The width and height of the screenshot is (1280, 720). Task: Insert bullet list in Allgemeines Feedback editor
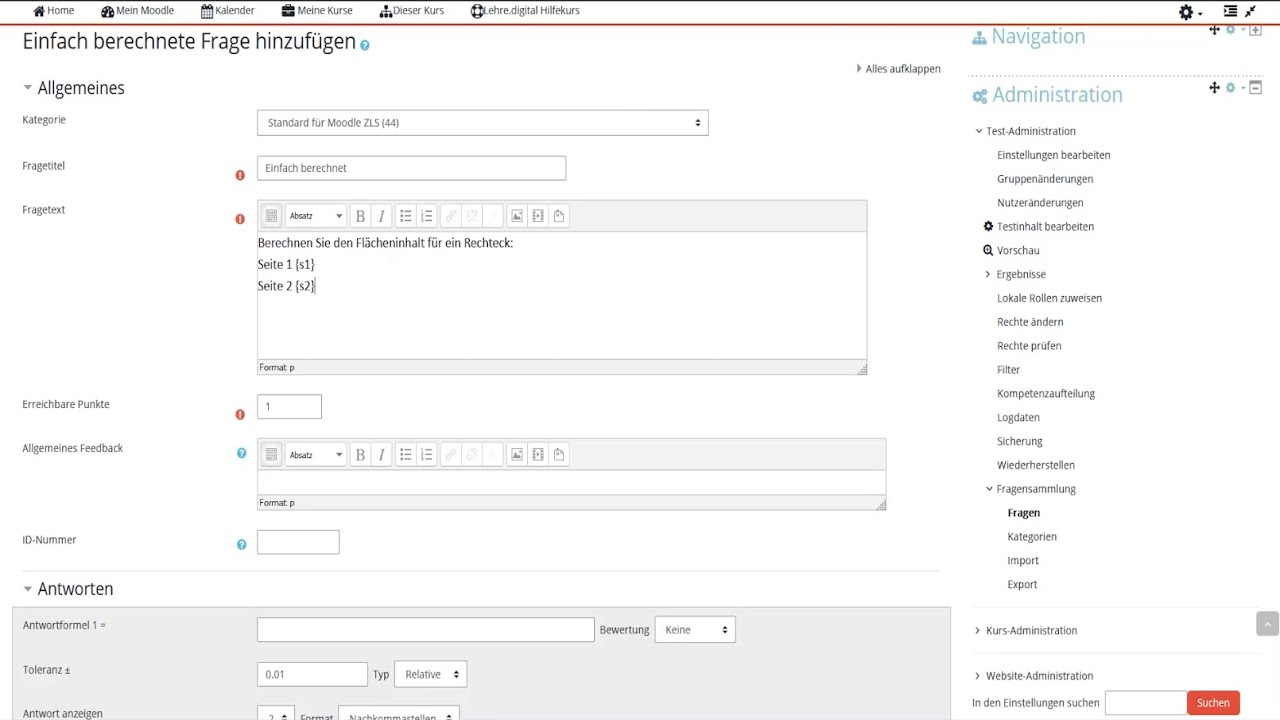pos(406,455)
